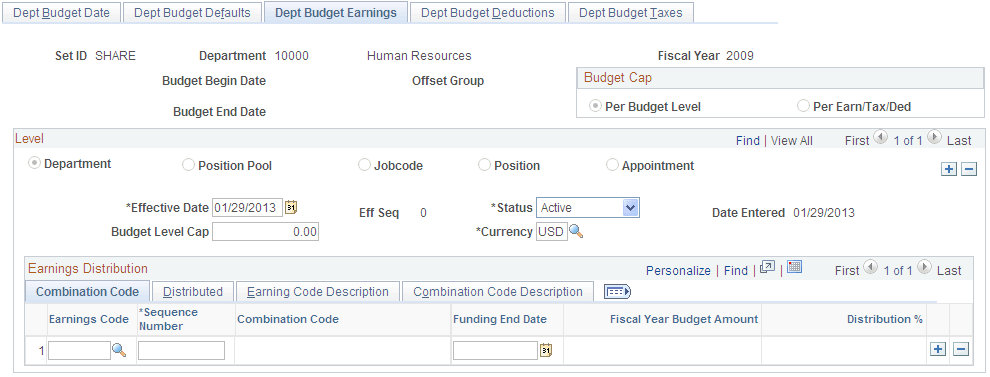Image resolution: width=990 pixels, height=377 pixels.
Task: Click Personalize link in Earnings Distribution
Action: (678, 270)
